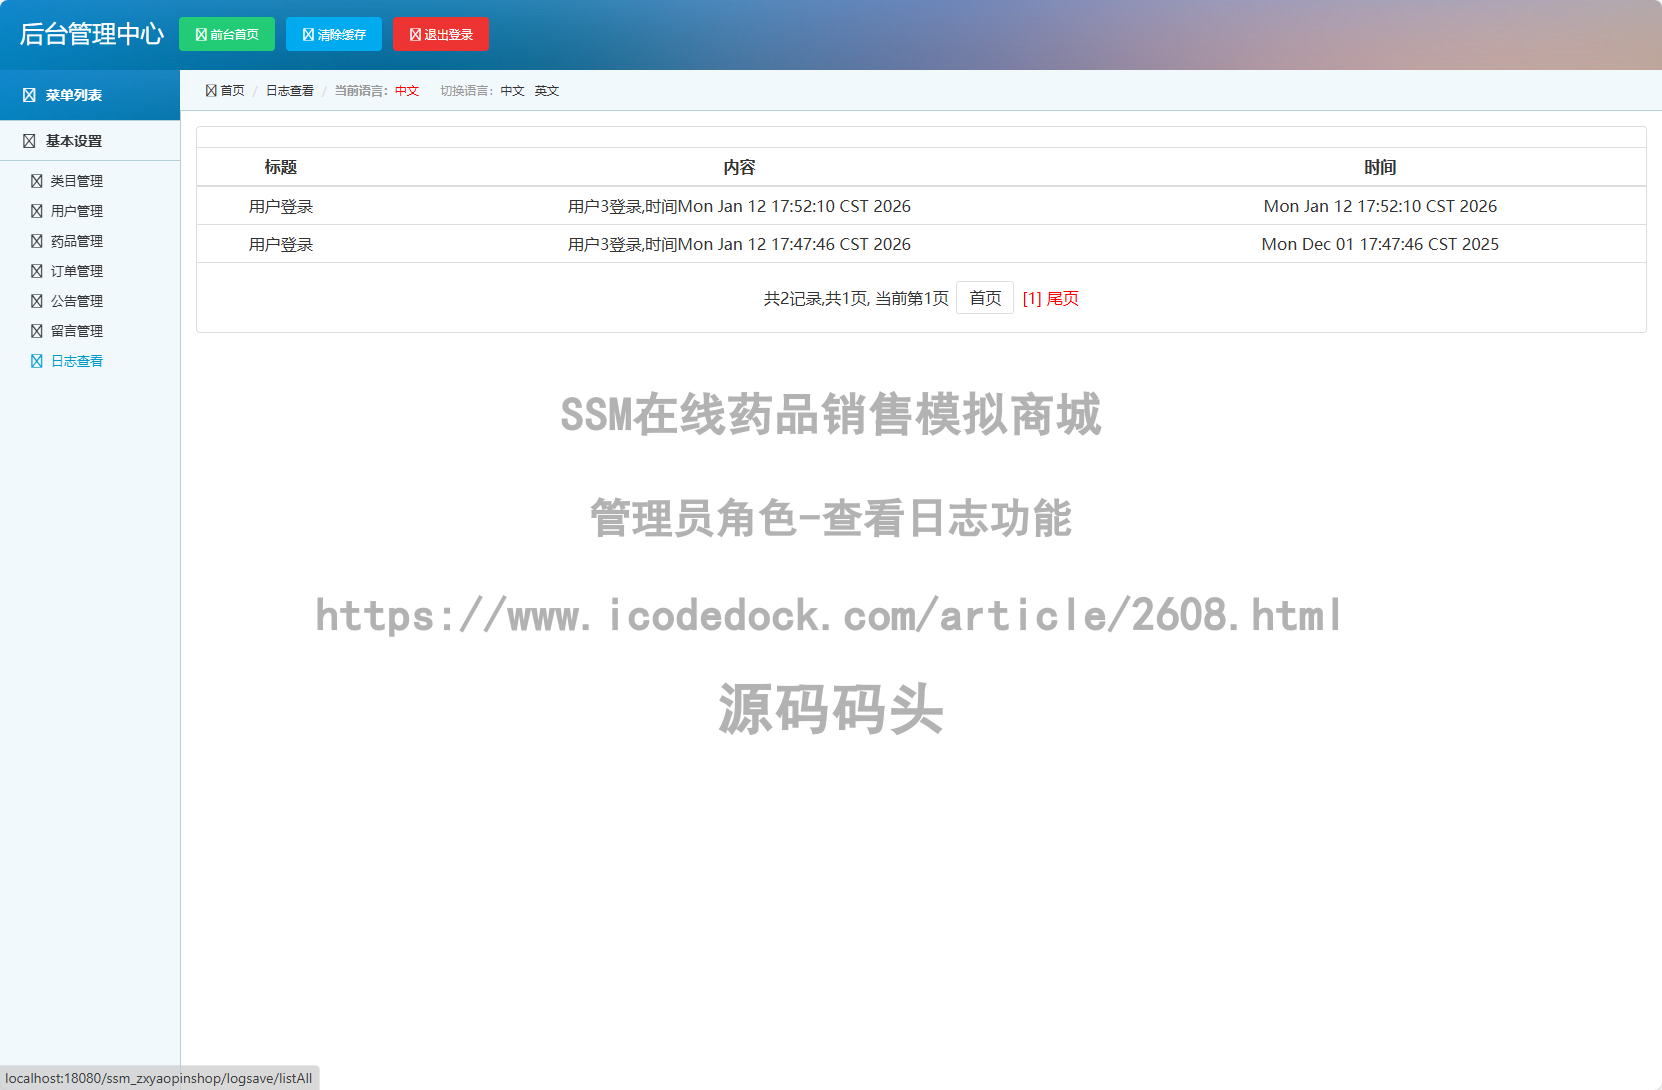
Task: Open 前台首页 green button
Action: pos(227,34)
